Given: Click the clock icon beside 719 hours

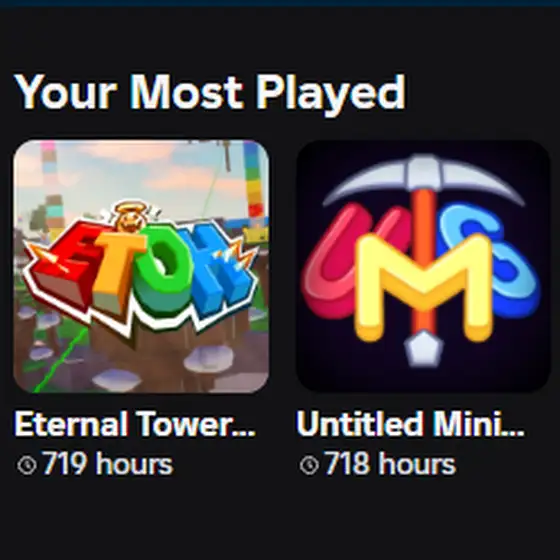Looking at the screenshot, I should [x=27, y=465].
